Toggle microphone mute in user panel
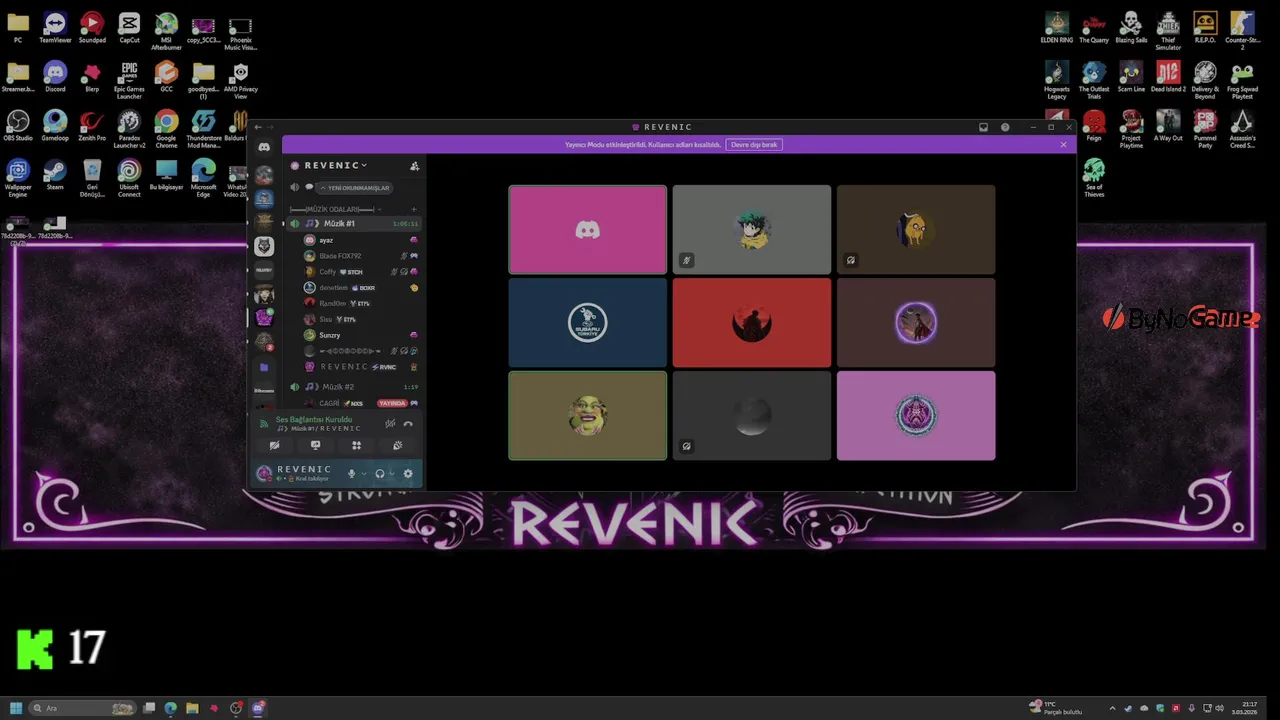 click(351, 474)
